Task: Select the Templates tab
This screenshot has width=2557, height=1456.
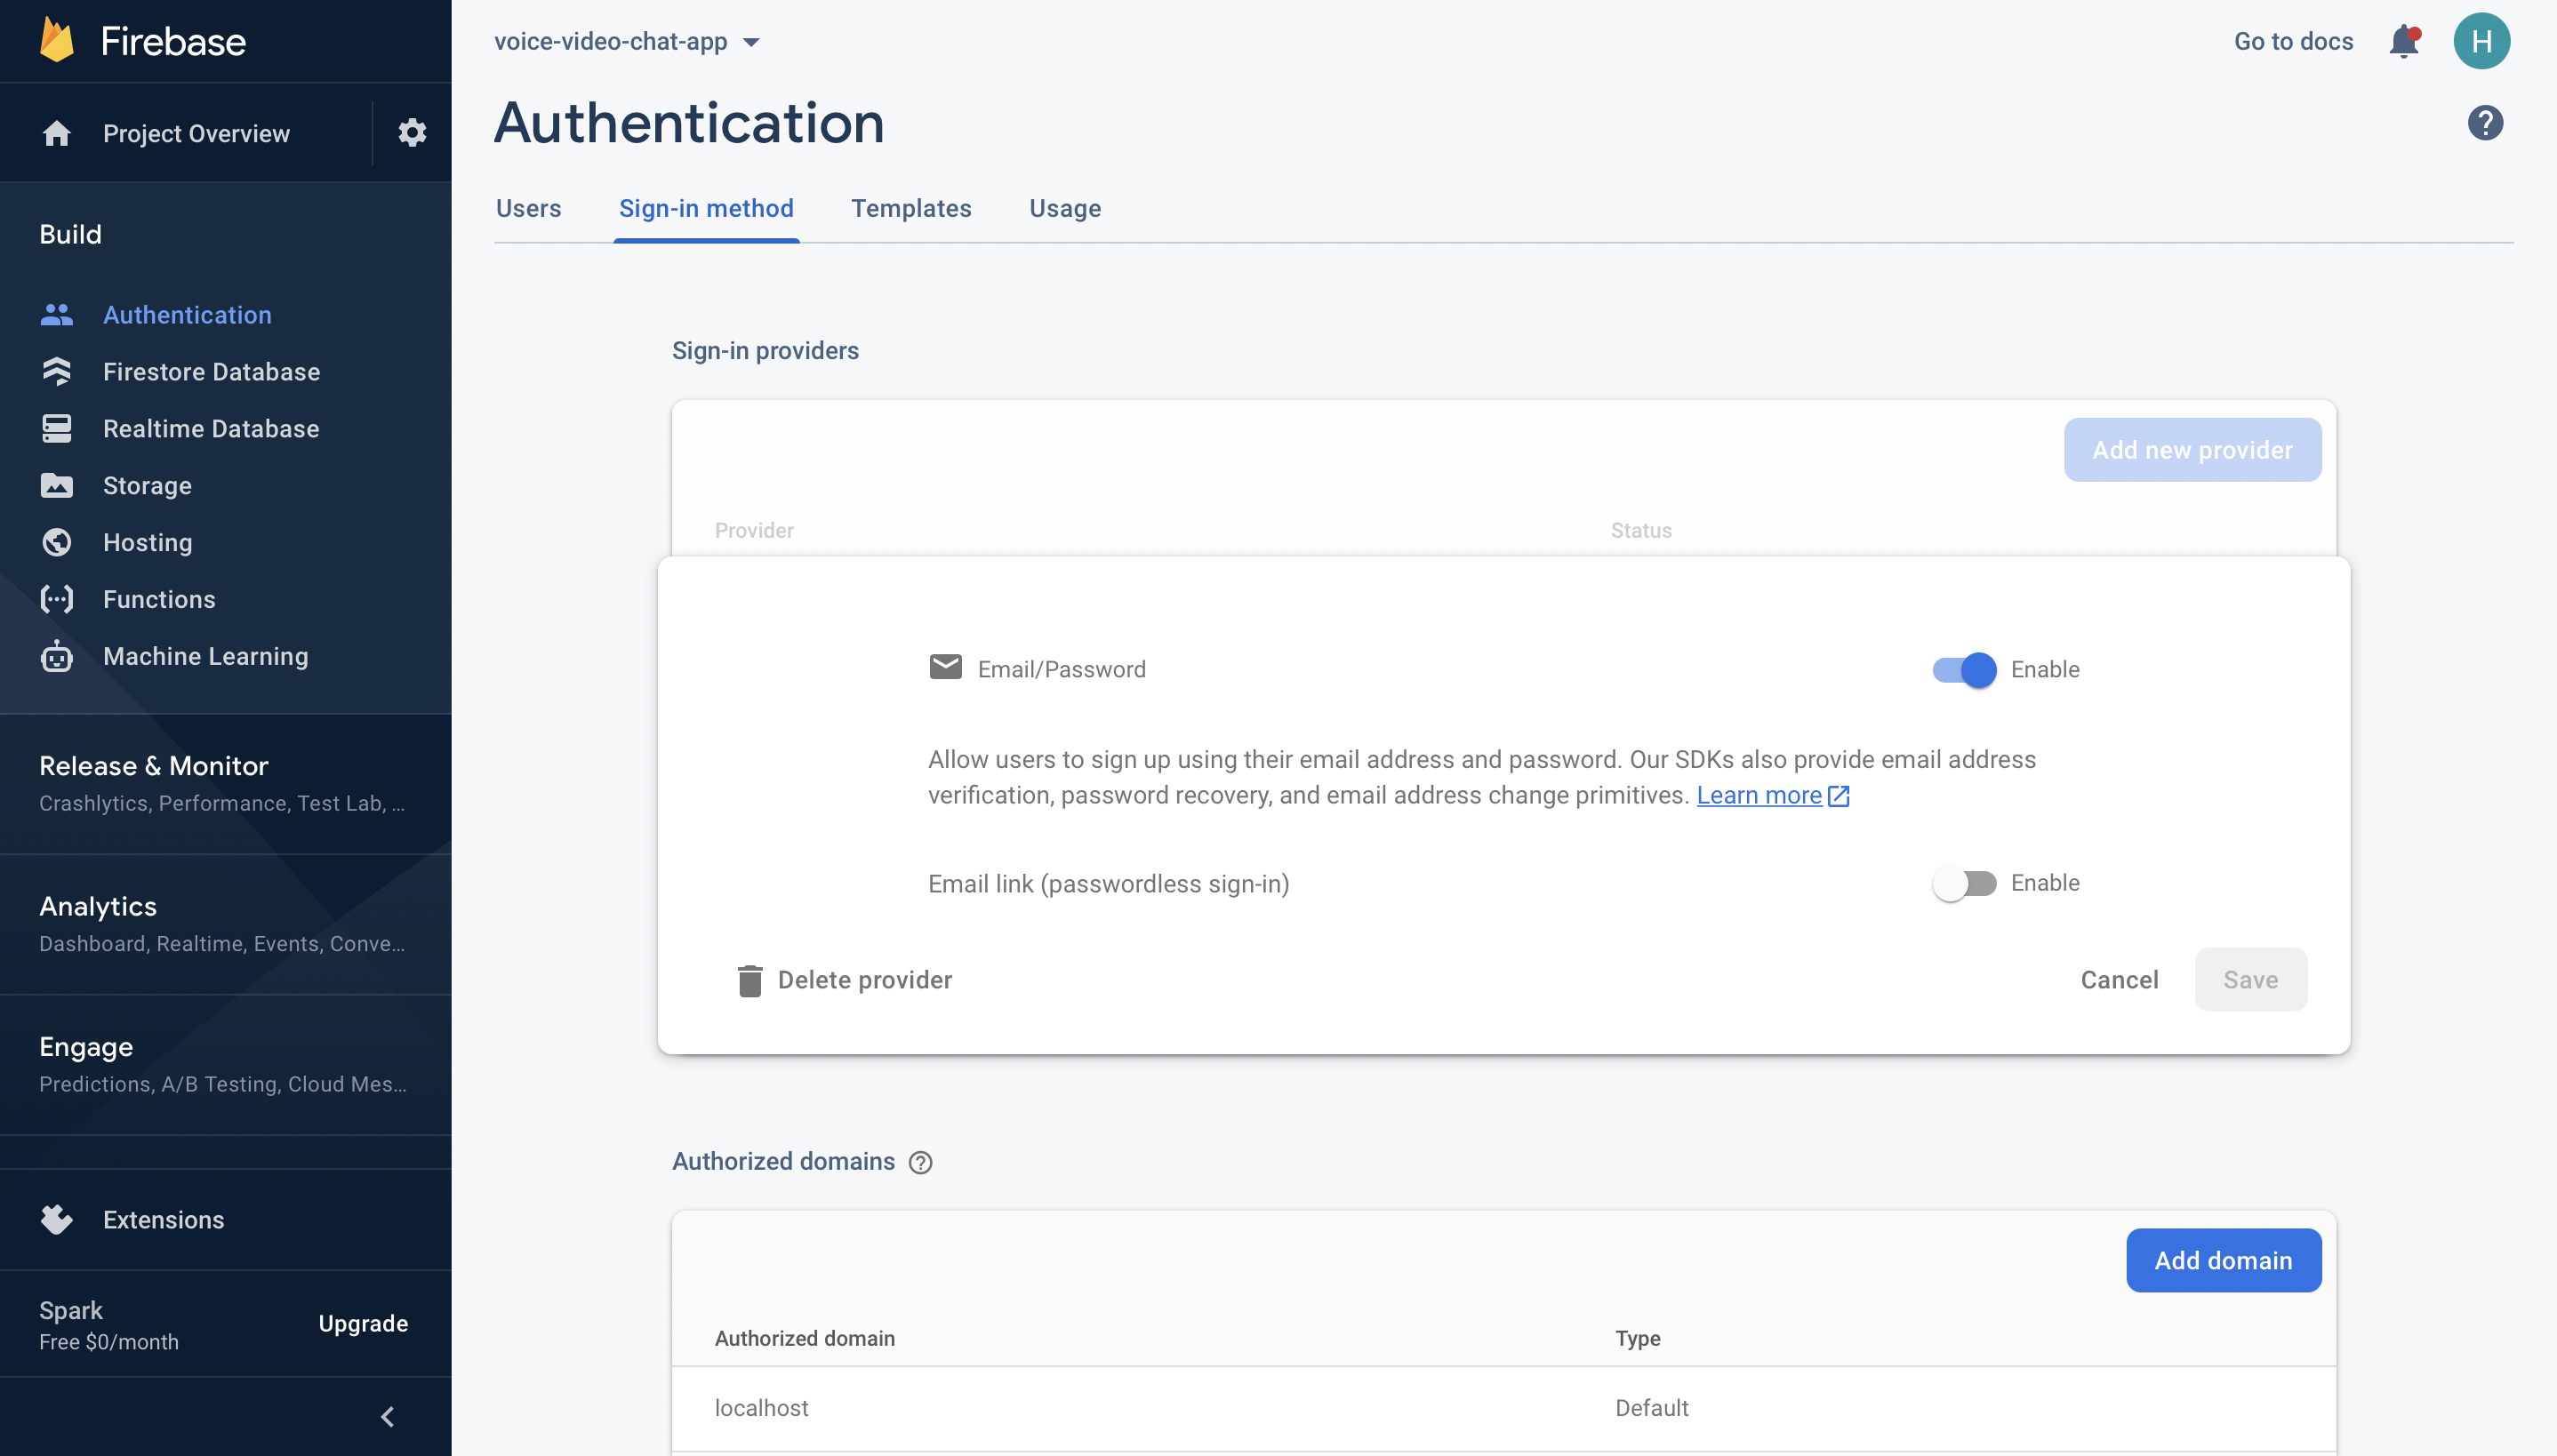Action: 911,207
